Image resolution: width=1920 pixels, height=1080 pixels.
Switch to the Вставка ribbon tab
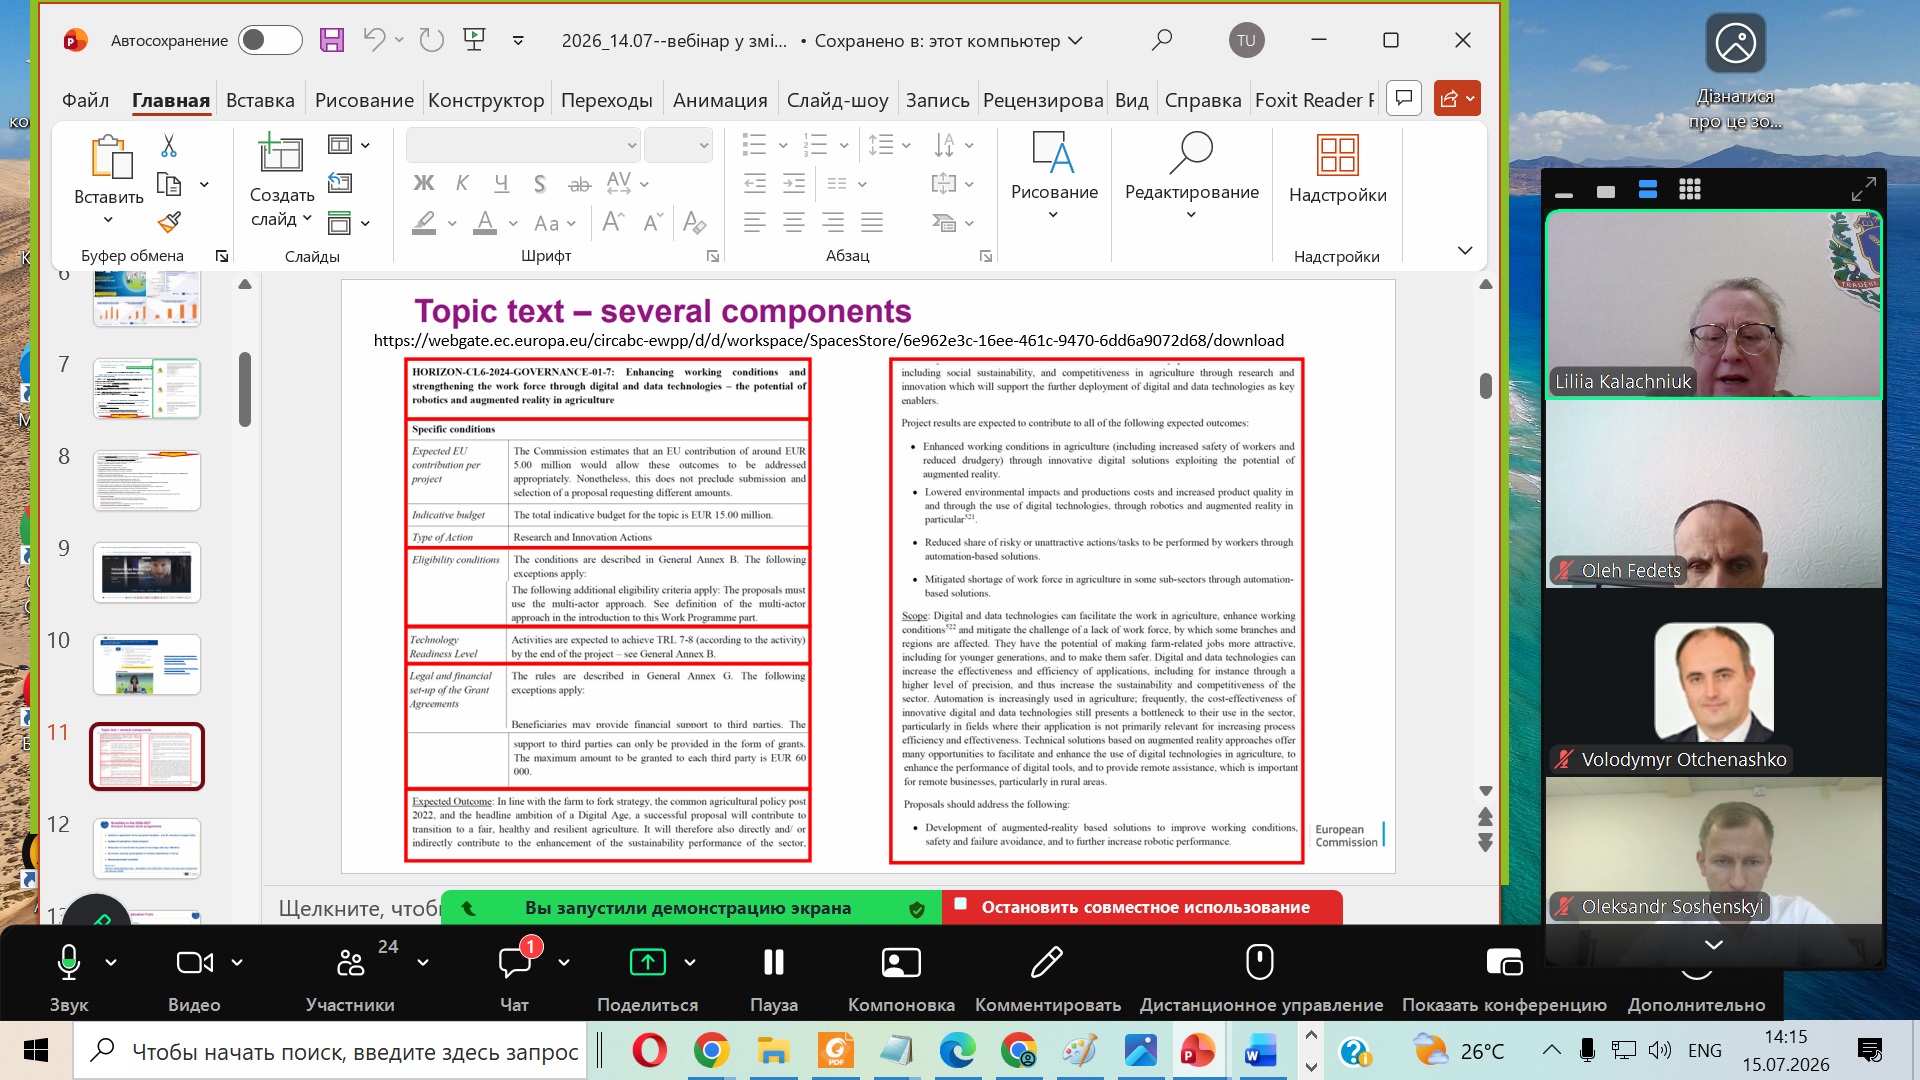point(260,100)
